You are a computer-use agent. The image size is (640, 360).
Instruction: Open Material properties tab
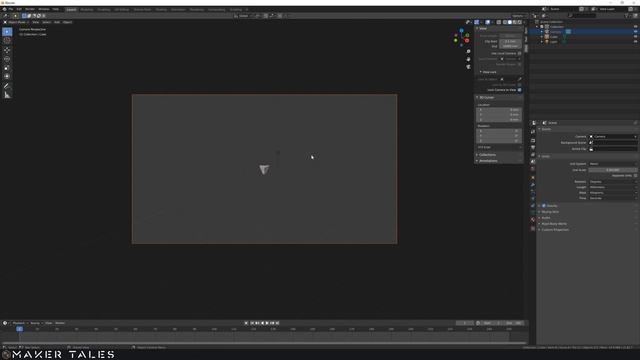click(533, 220)
